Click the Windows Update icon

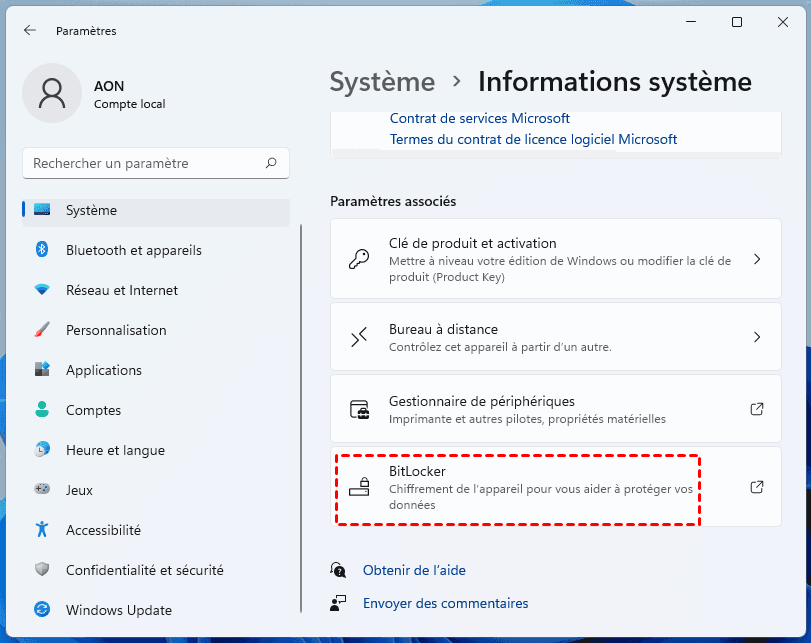click(x=42, y=610)
